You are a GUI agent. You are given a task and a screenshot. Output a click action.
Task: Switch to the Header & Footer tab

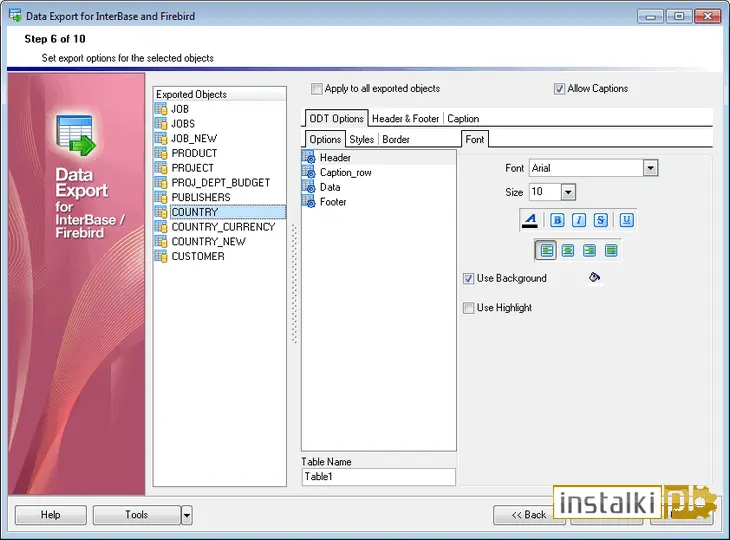(406, 119)
